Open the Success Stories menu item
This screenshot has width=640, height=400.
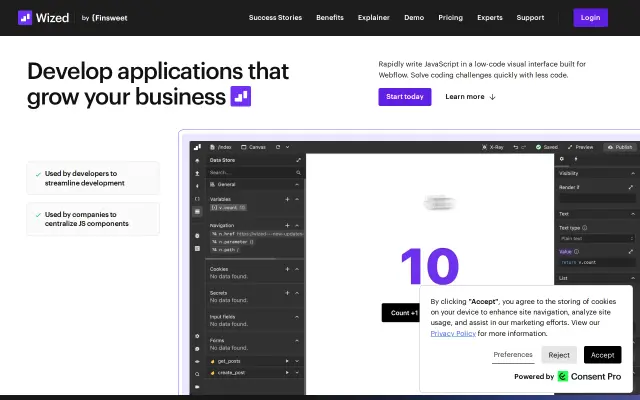(x=275, y=18)
